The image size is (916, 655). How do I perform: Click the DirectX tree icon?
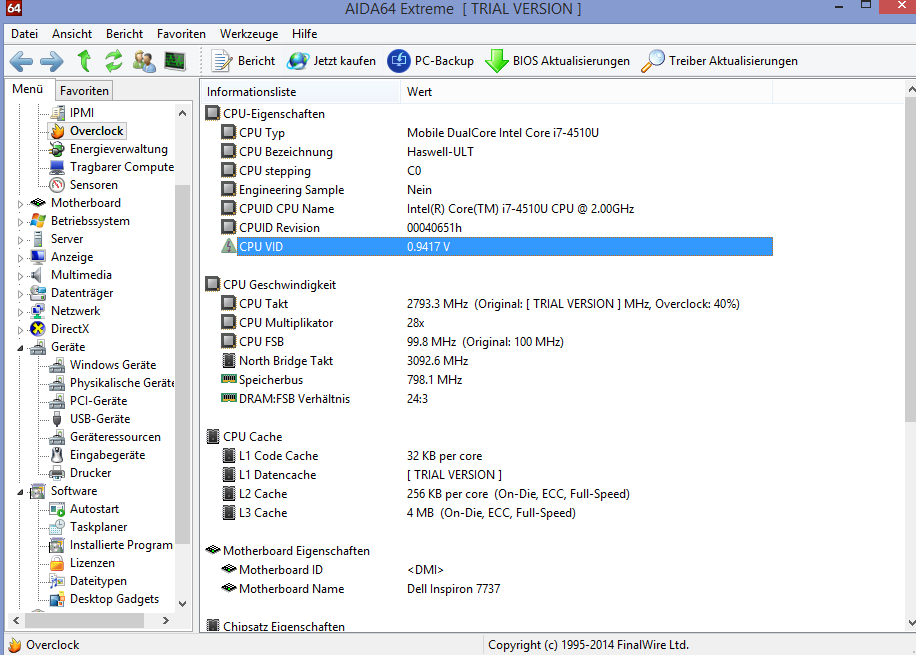(38, 329)
